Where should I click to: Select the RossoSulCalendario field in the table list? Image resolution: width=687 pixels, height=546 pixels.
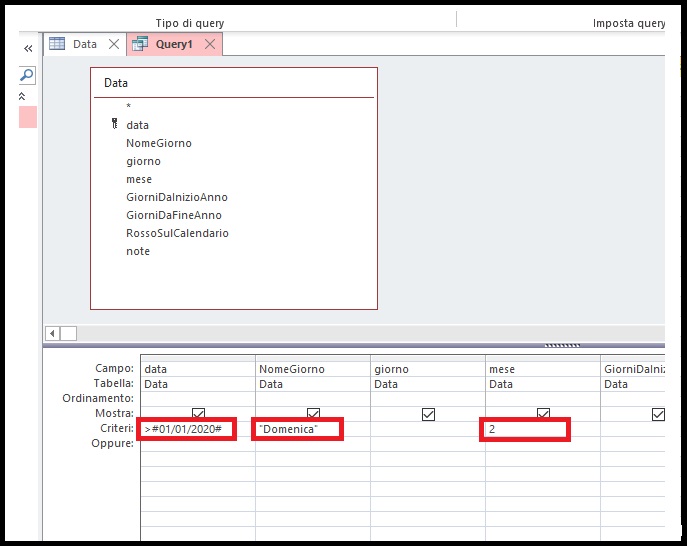tap(177, 233)
